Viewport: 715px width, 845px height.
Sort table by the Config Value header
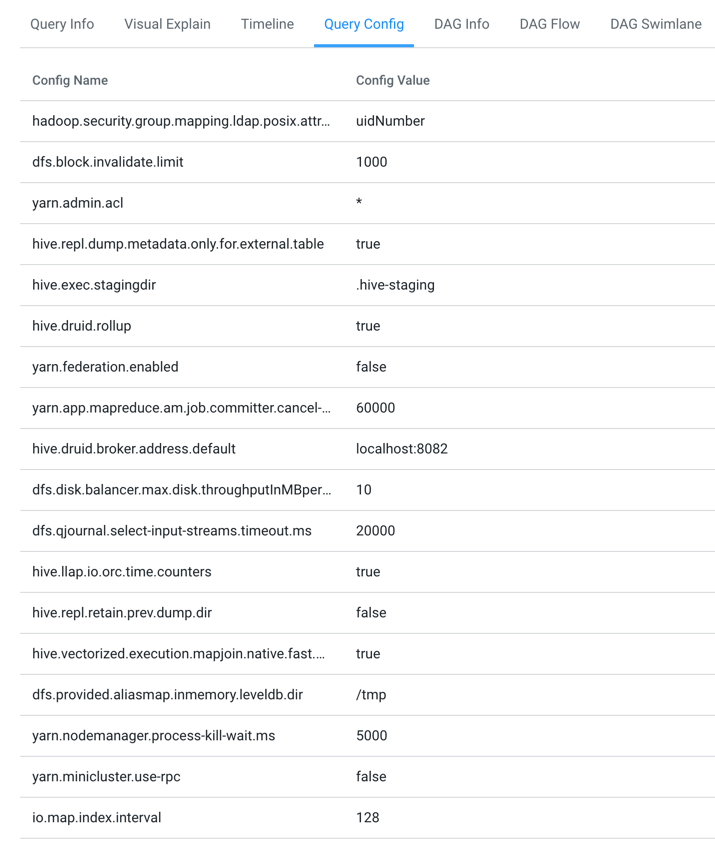(x=390, y=80)
